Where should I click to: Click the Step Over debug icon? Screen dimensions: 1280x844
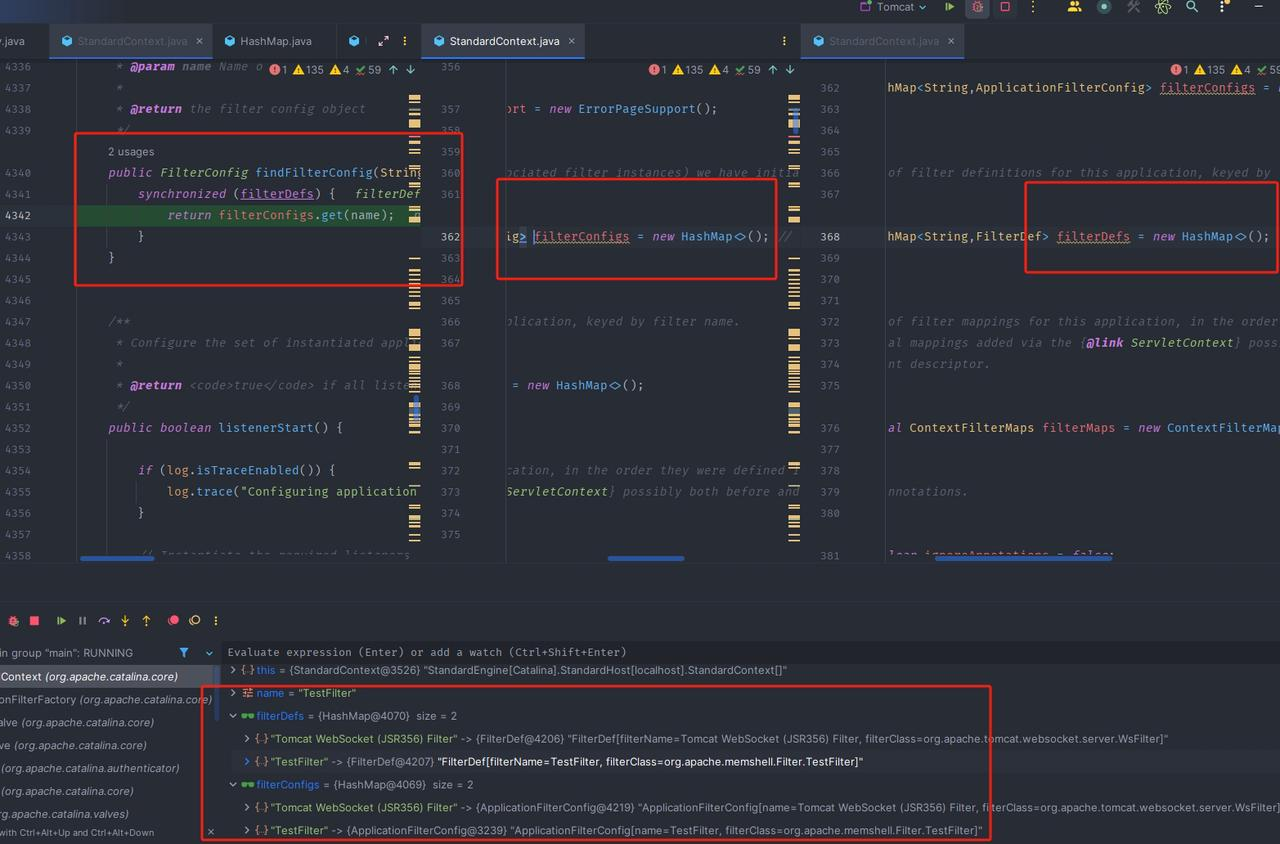[103, 621]
